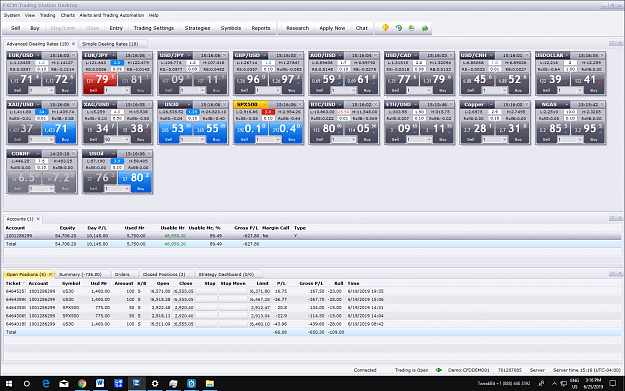Close the Open Positions tab
The image size is (625, 391).
click(x=50, y=274)
